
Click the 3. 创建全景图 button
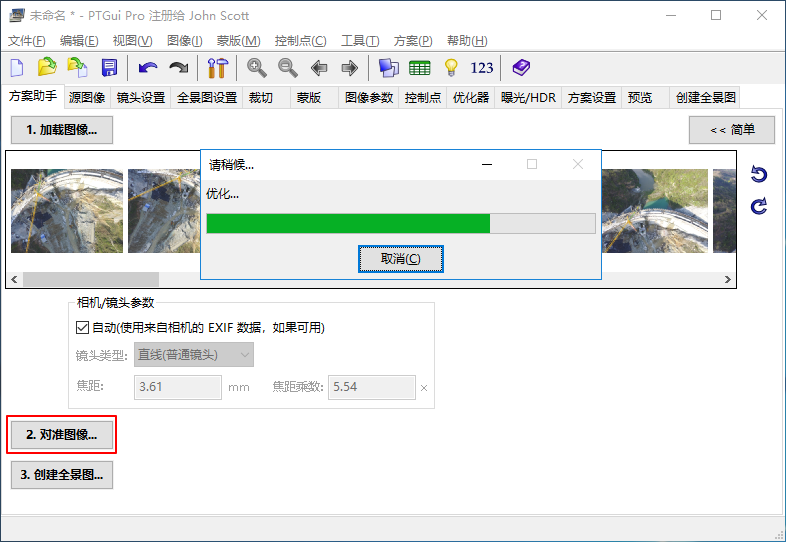pos(62,475)
